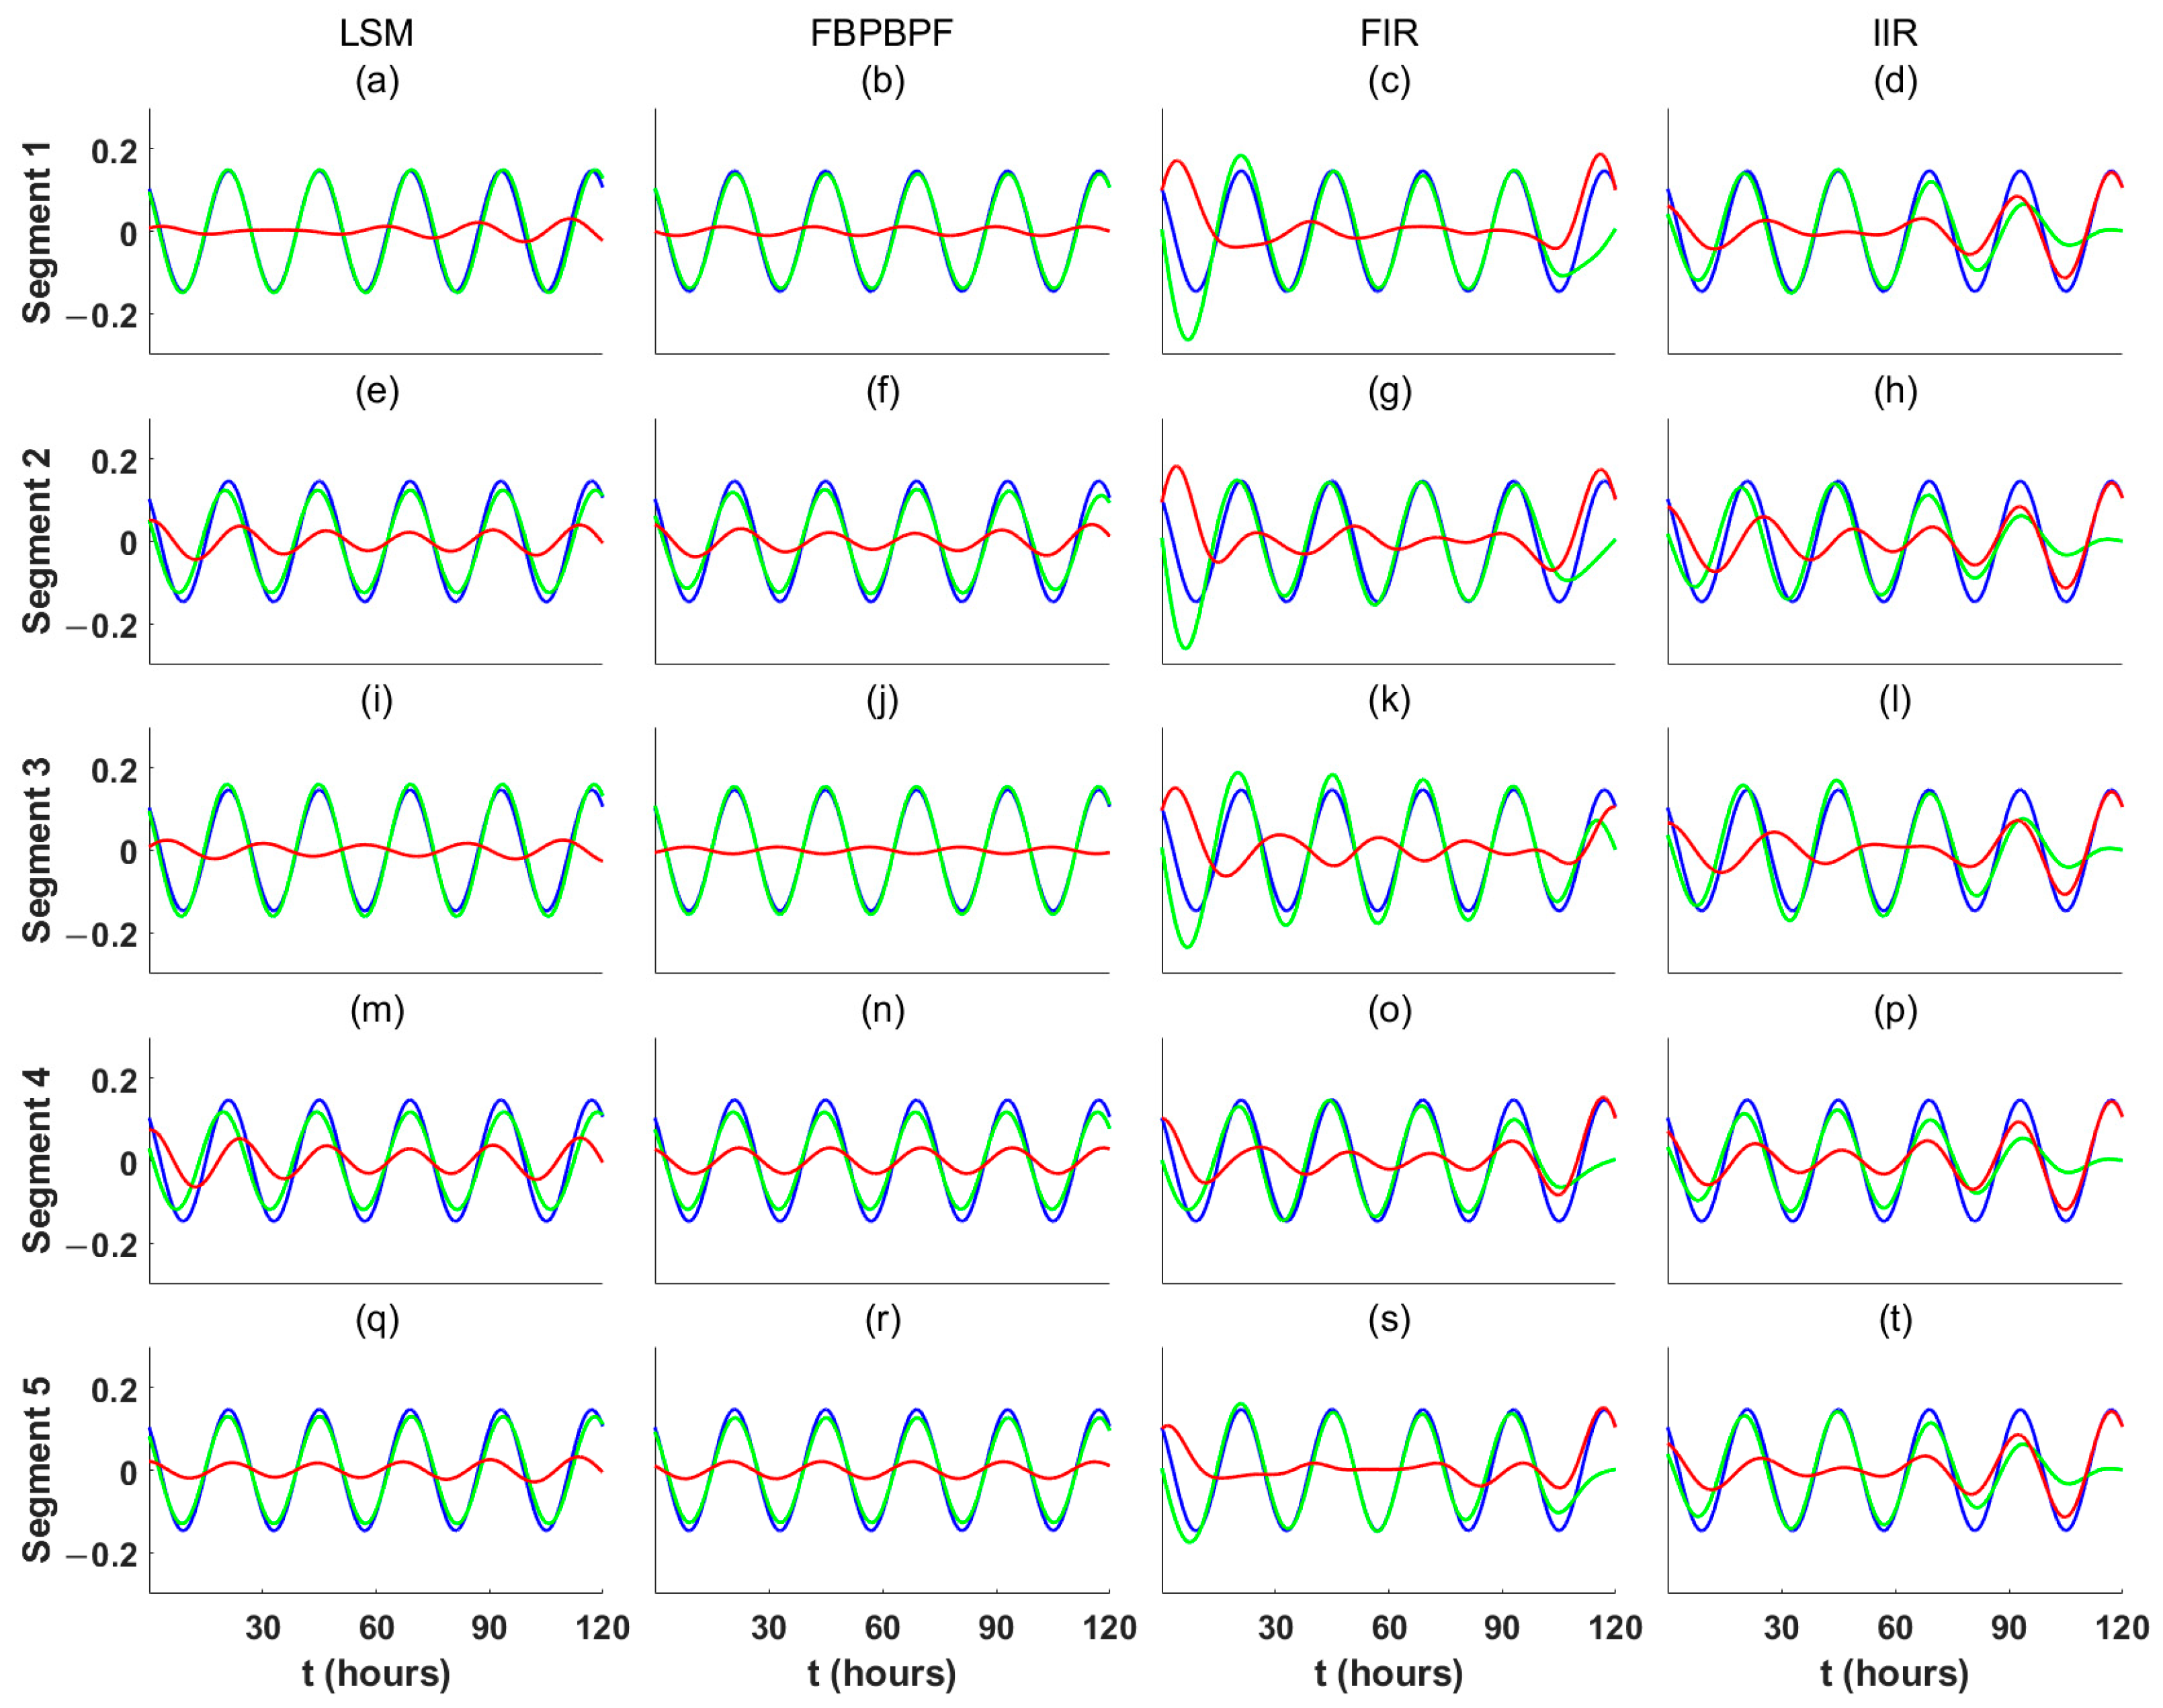The image size is (2163, 1708).
Task: Click the 90 tick under the IIR column
Action: point(2008,1627)
